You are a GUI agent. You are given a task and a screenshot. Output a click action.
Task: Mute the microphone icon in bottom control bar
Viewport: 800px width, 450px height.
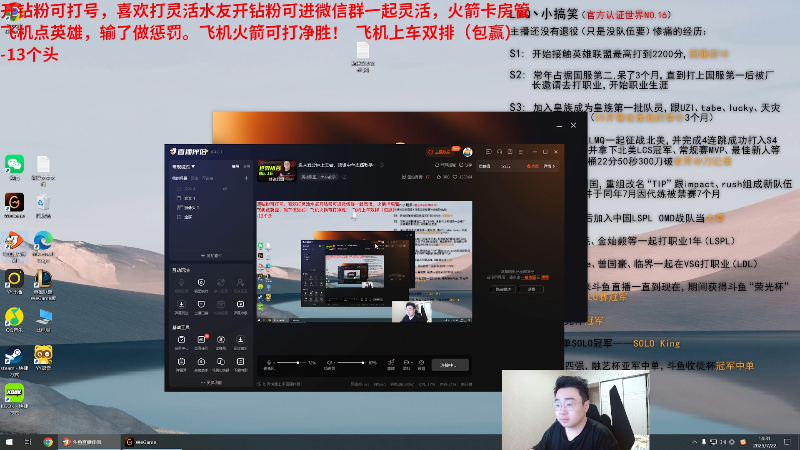click(x=269, y=363)
